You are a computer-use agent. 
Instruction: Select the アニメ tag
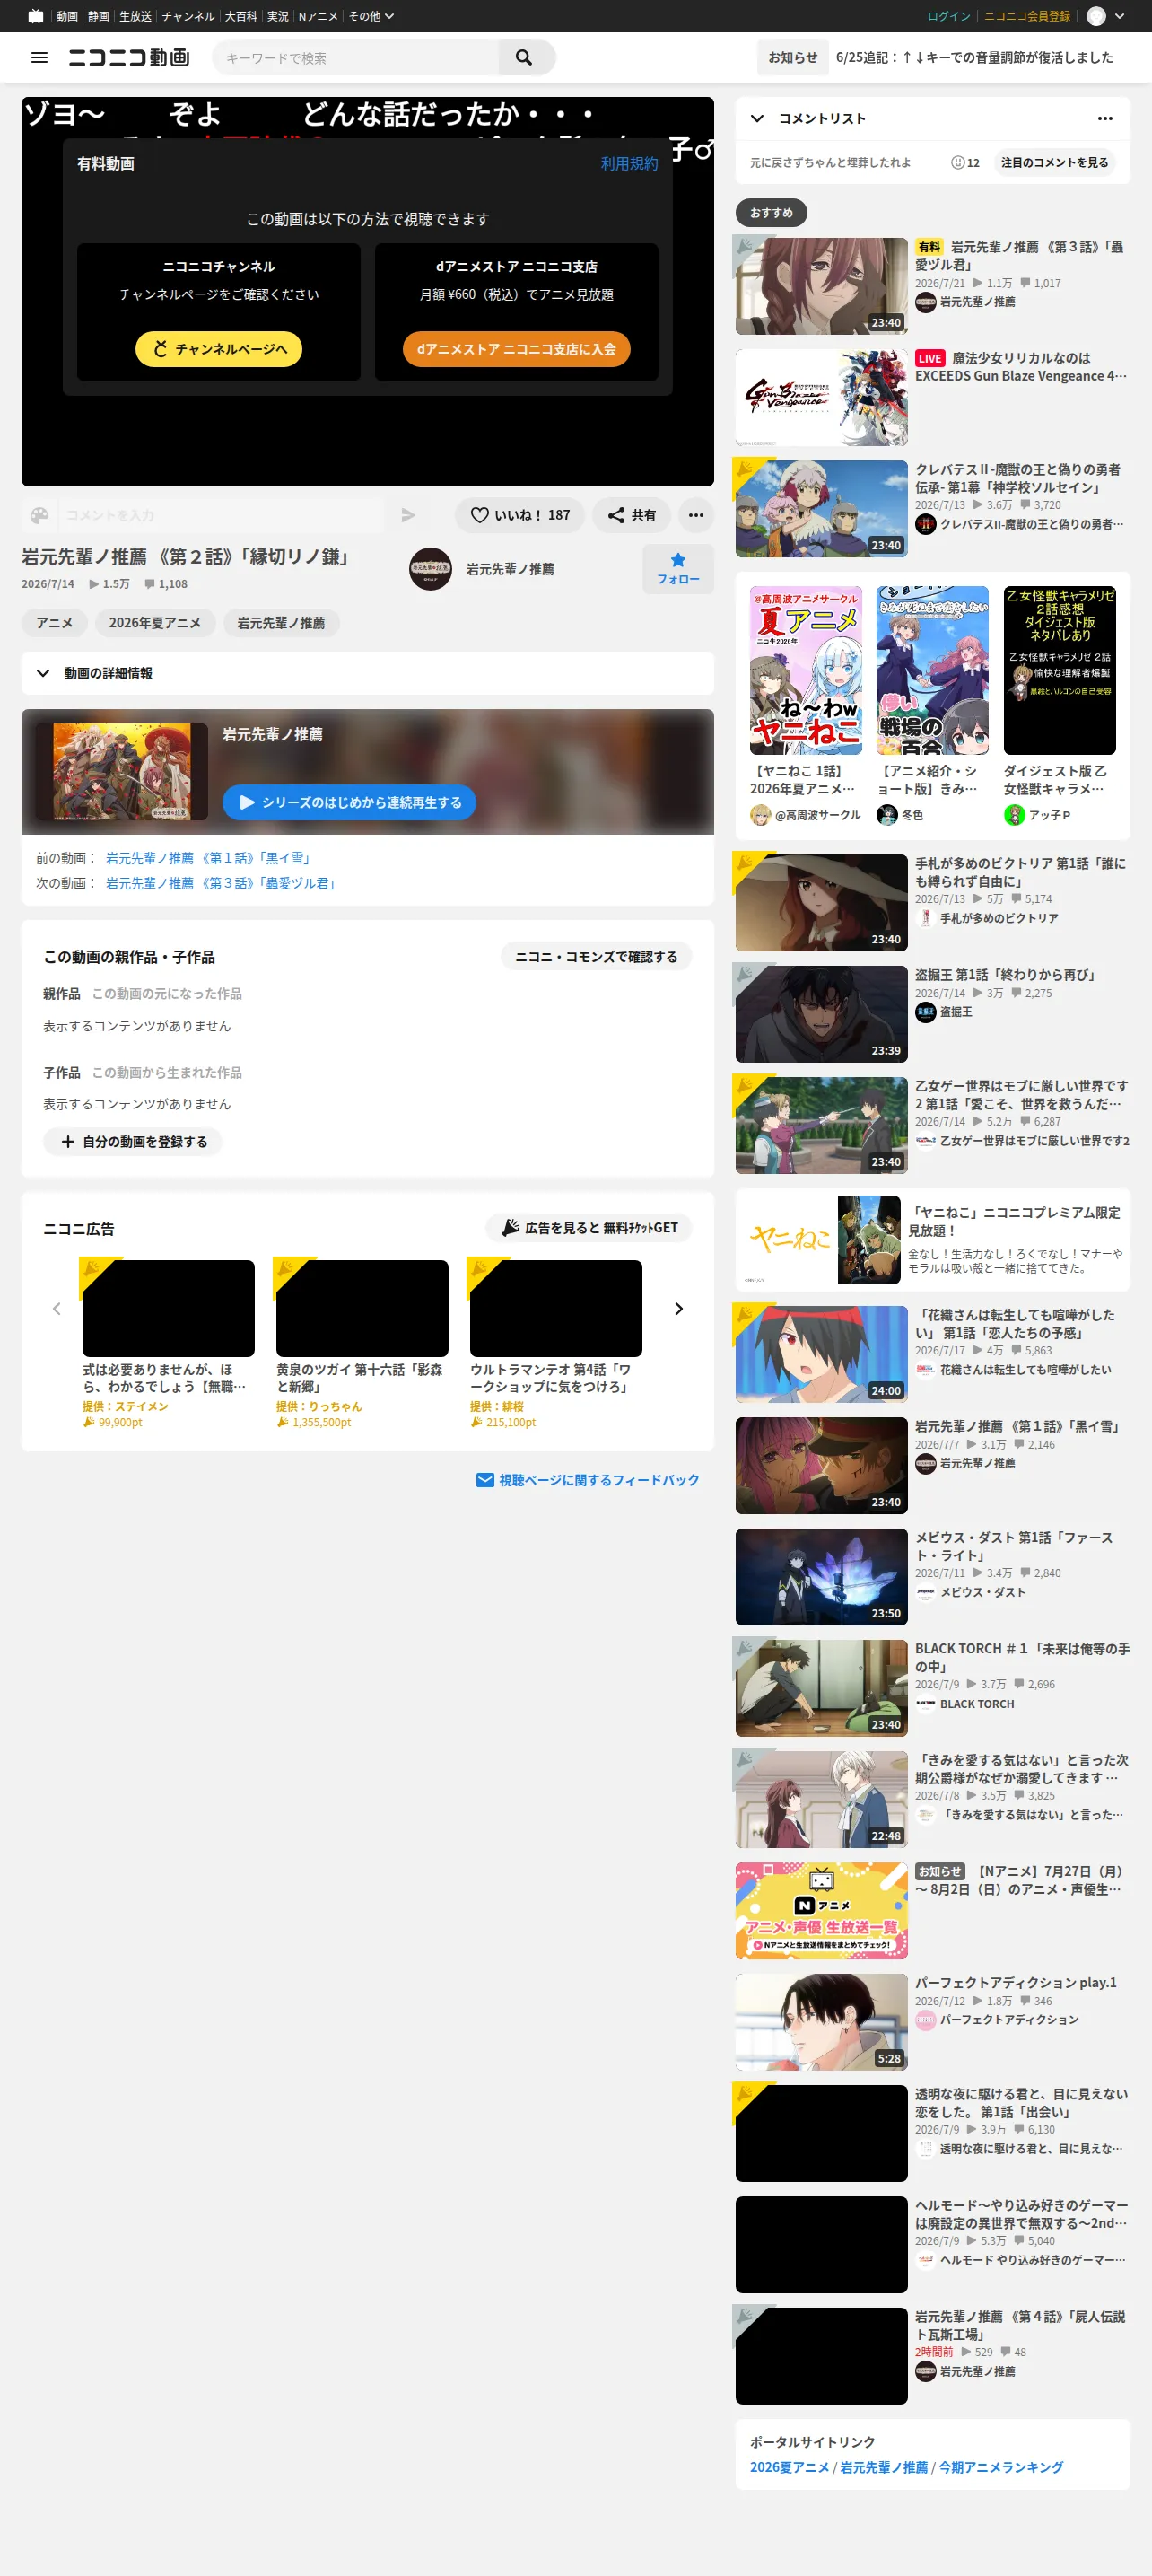coord(55,623)
